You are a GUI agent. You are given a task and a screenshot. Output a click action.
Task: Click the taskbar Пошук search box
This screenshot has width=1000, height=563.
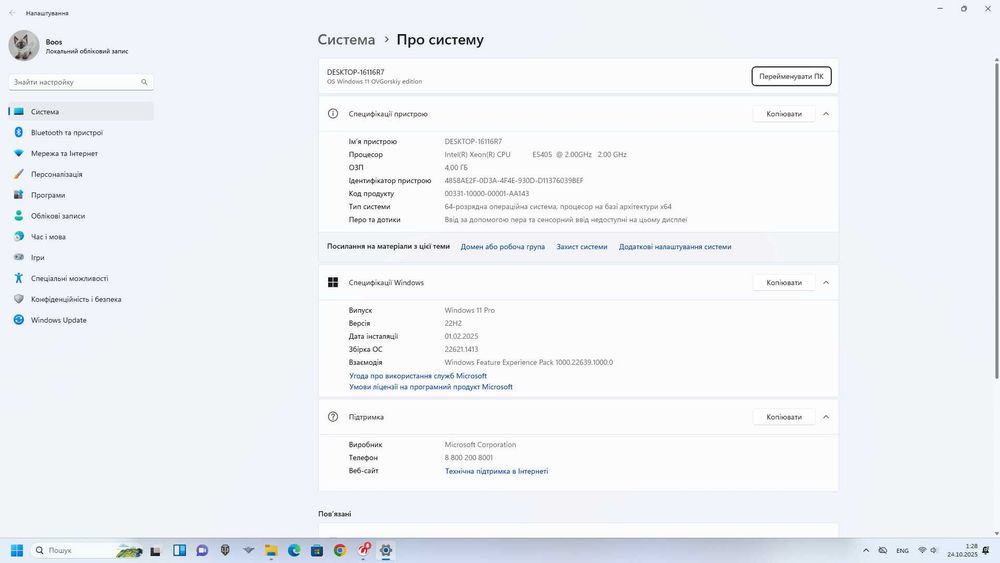(x=87, y=550)
